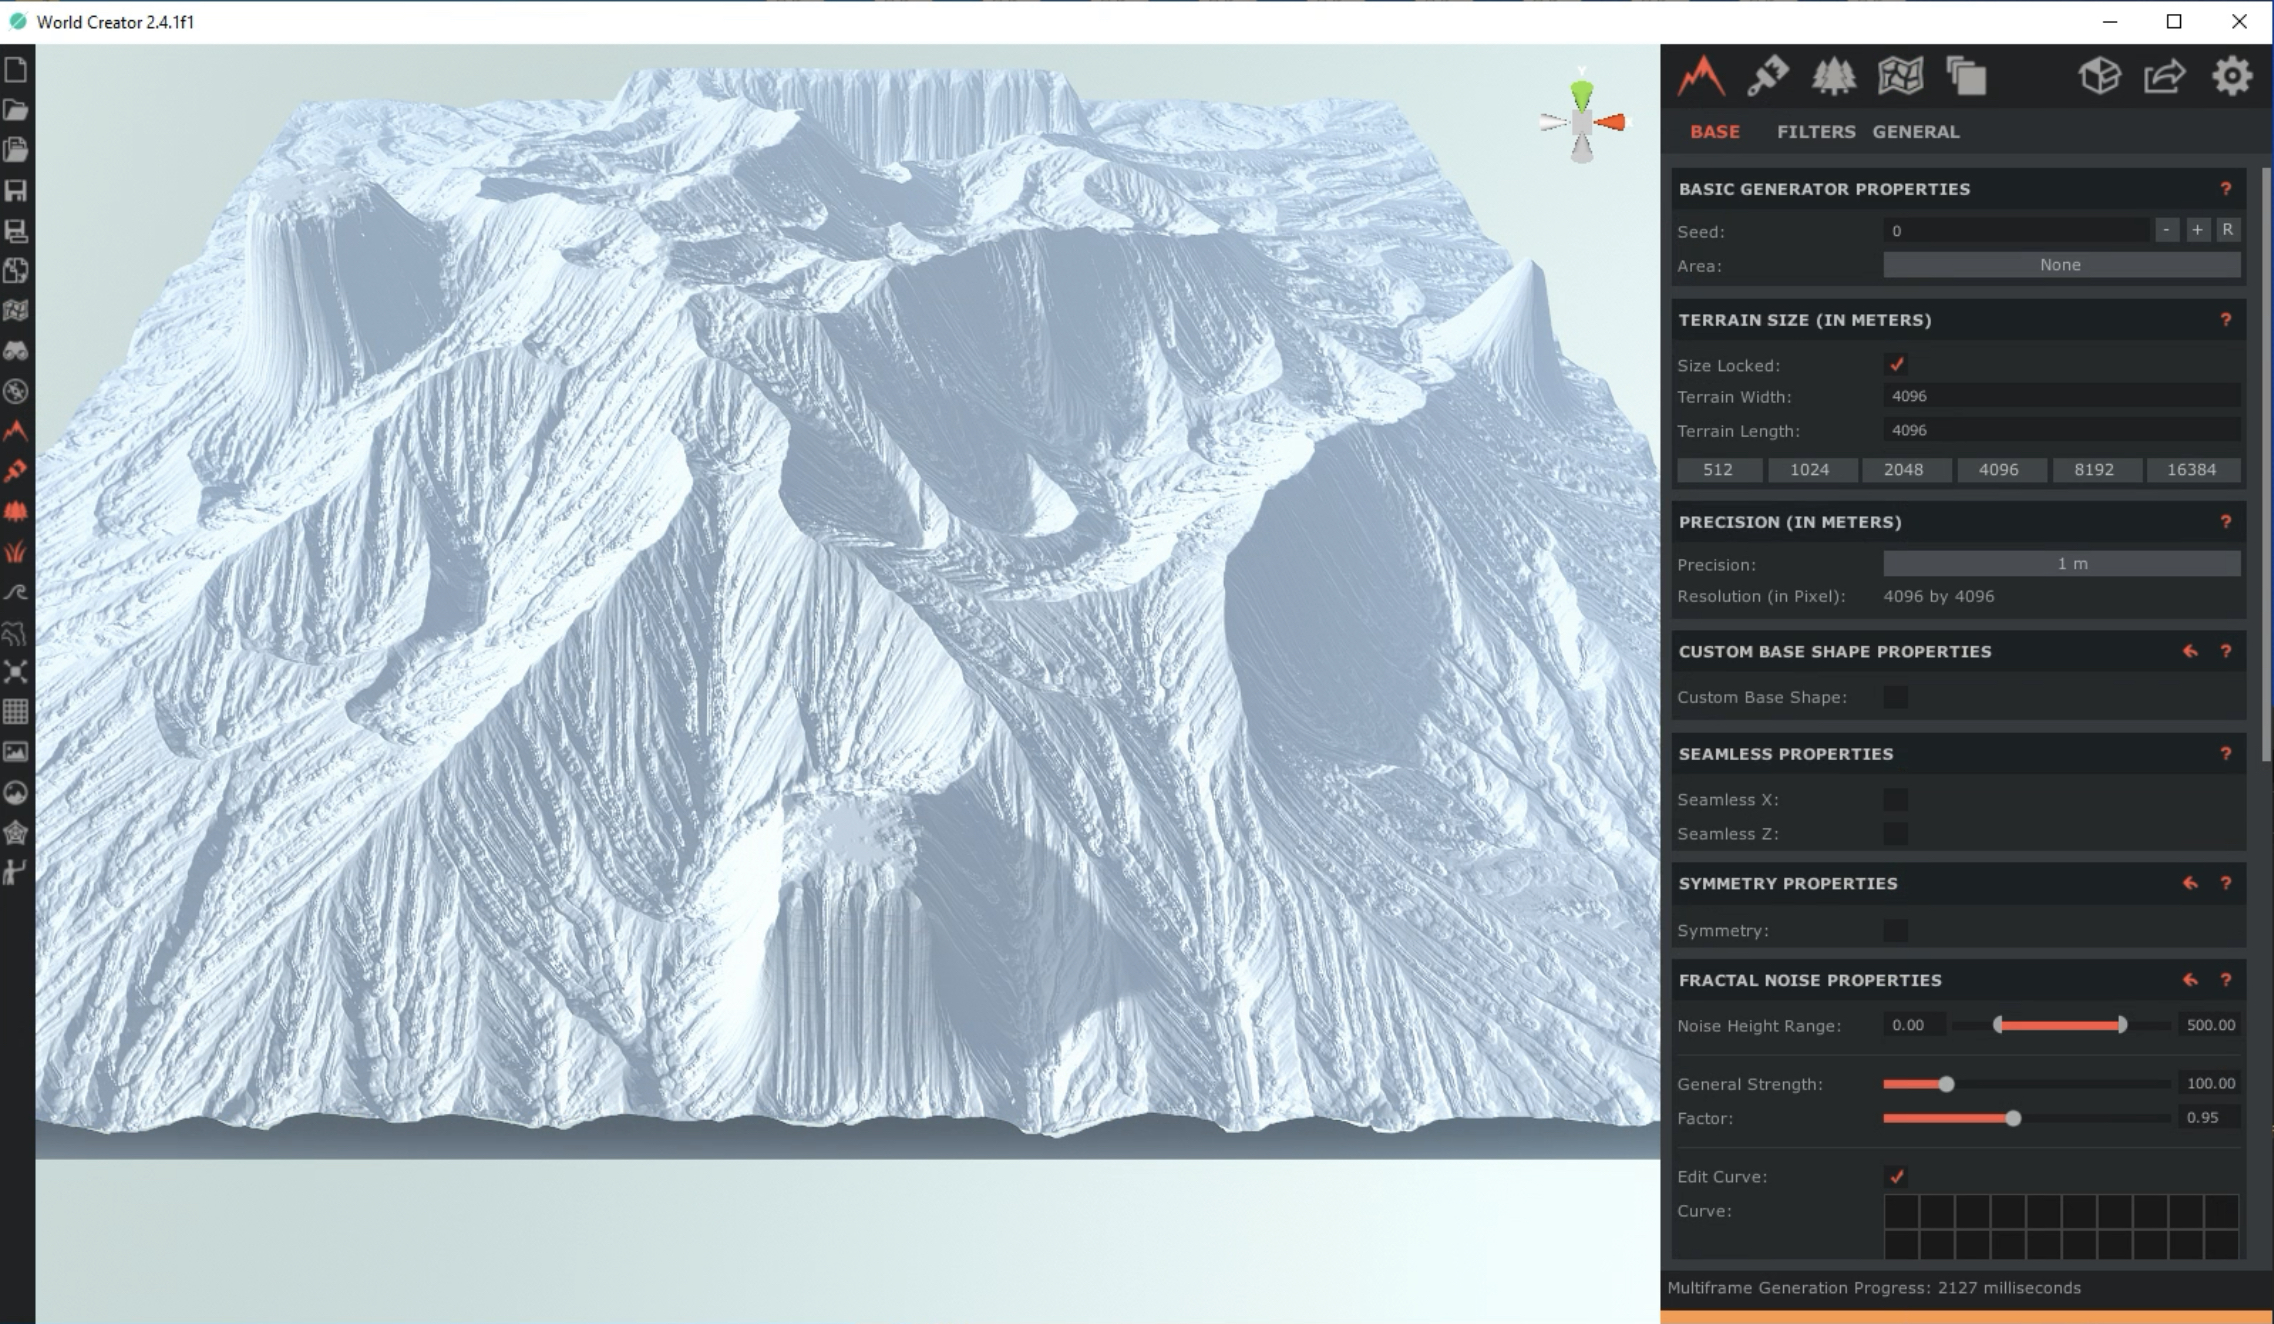The width and height of the screenshot is (2274, 1324).
Task: Open the paintbrush texturing panel icon
Action: (1767, 76)
